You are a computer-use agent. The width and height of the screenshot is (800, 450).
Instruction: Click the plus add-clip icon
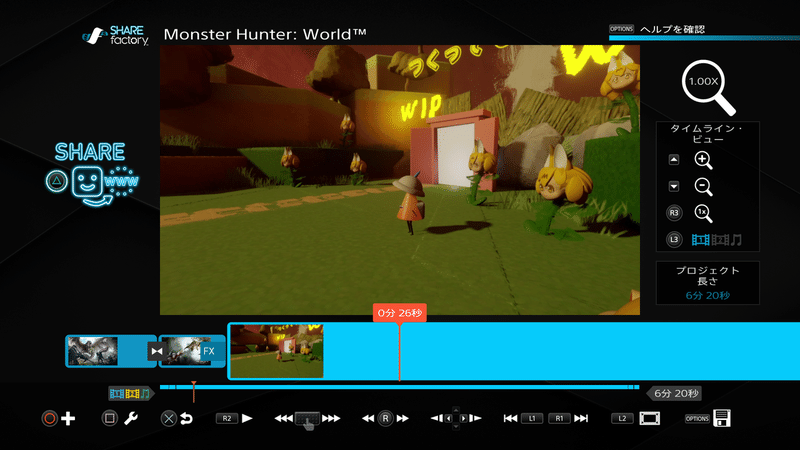tap(68, 419)
